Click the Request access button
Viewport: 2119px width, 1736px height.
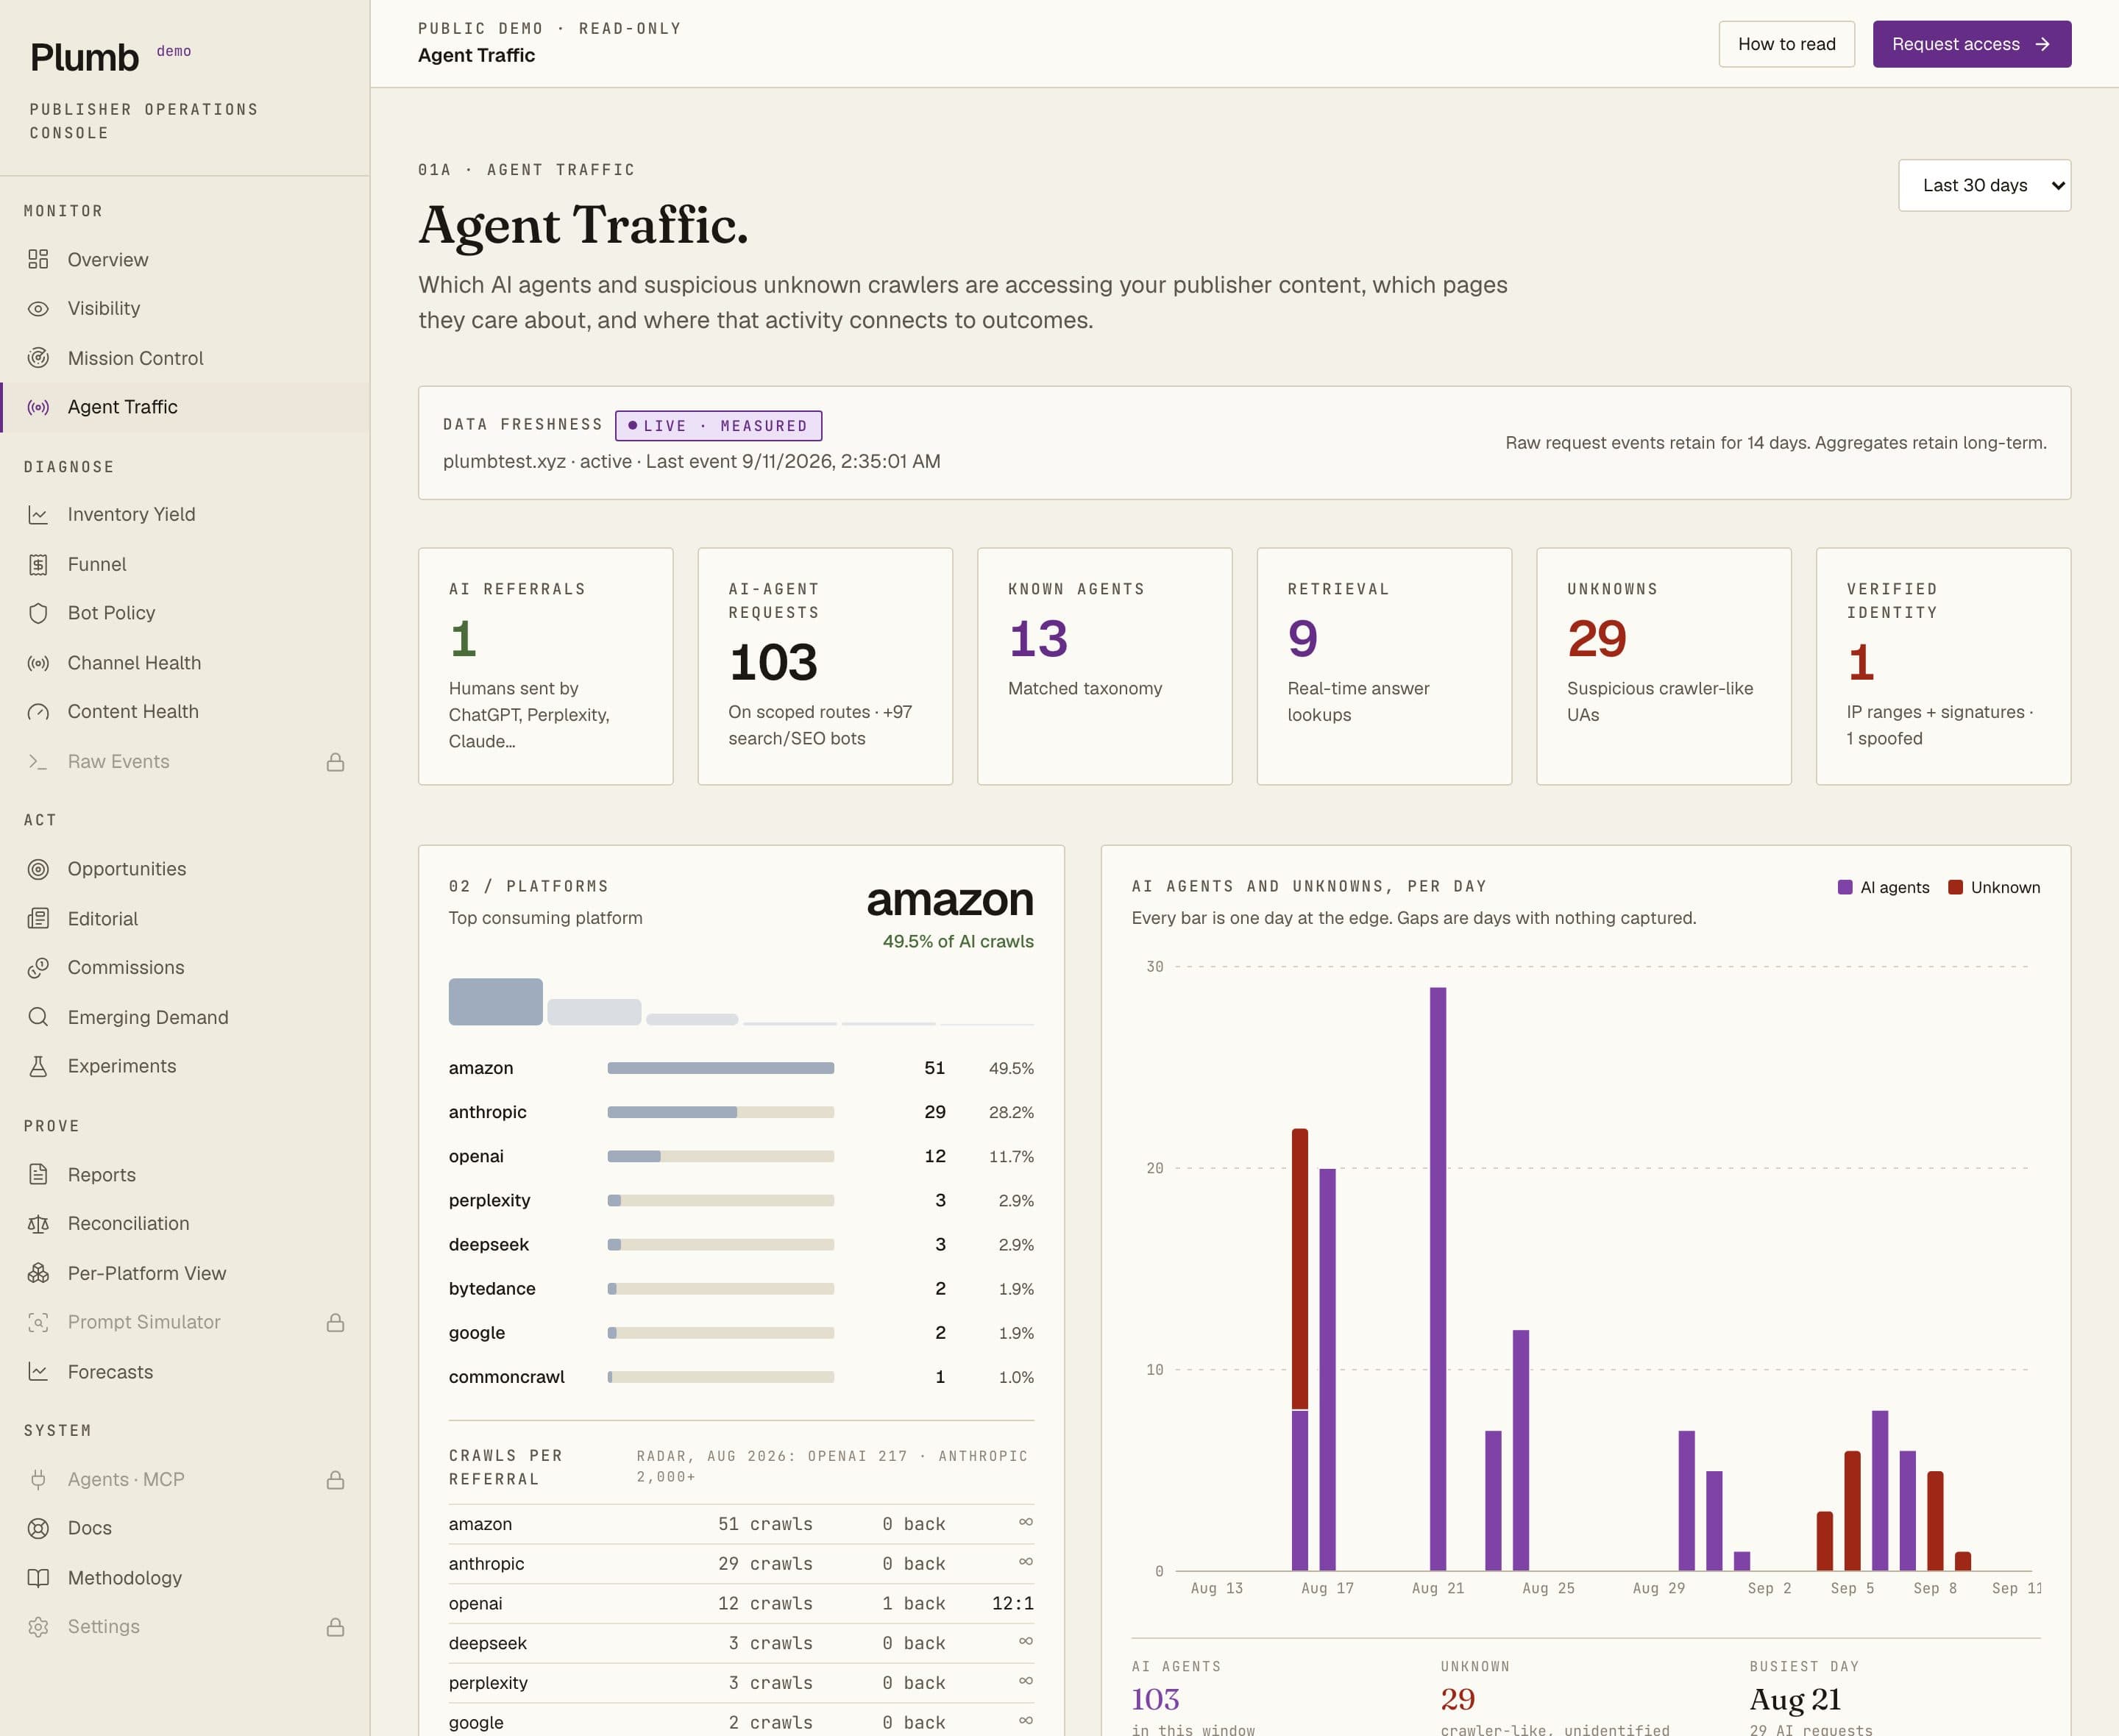[x=1971, y=44]
